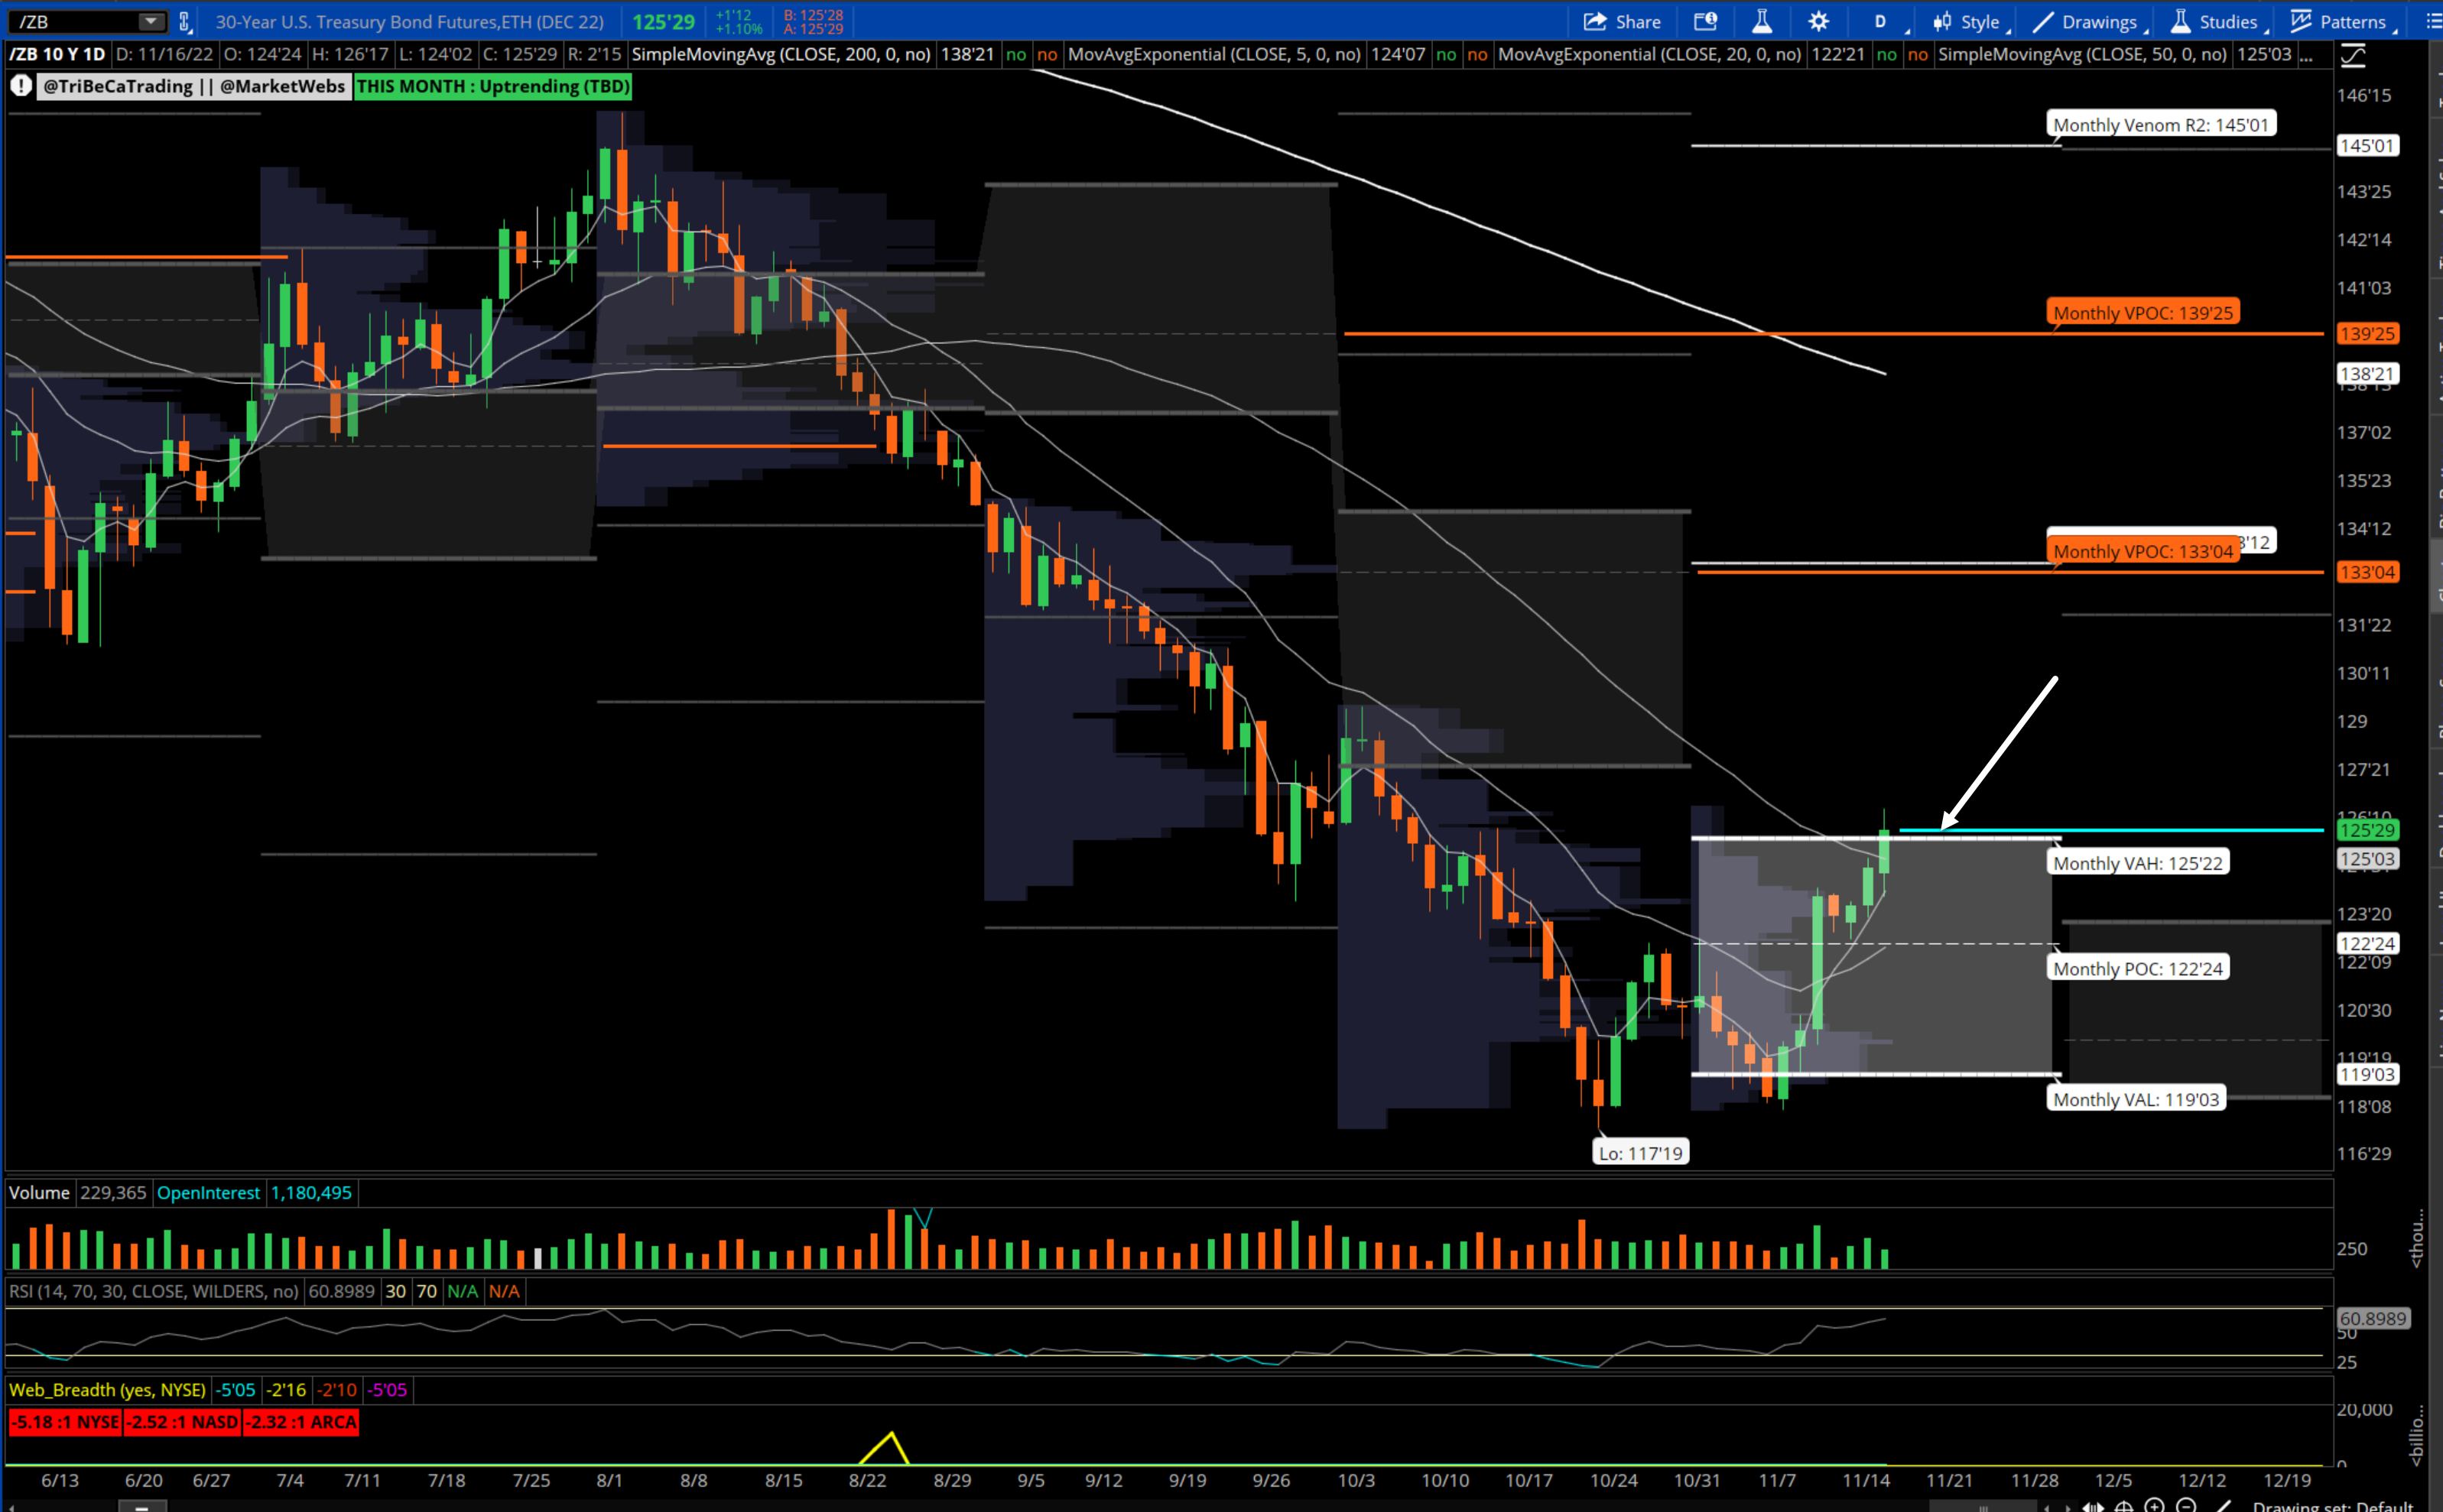
Task: Click the -2.52 :1 NASD breadth tag
Action: pyautogui.click(x=182, y=1422)
